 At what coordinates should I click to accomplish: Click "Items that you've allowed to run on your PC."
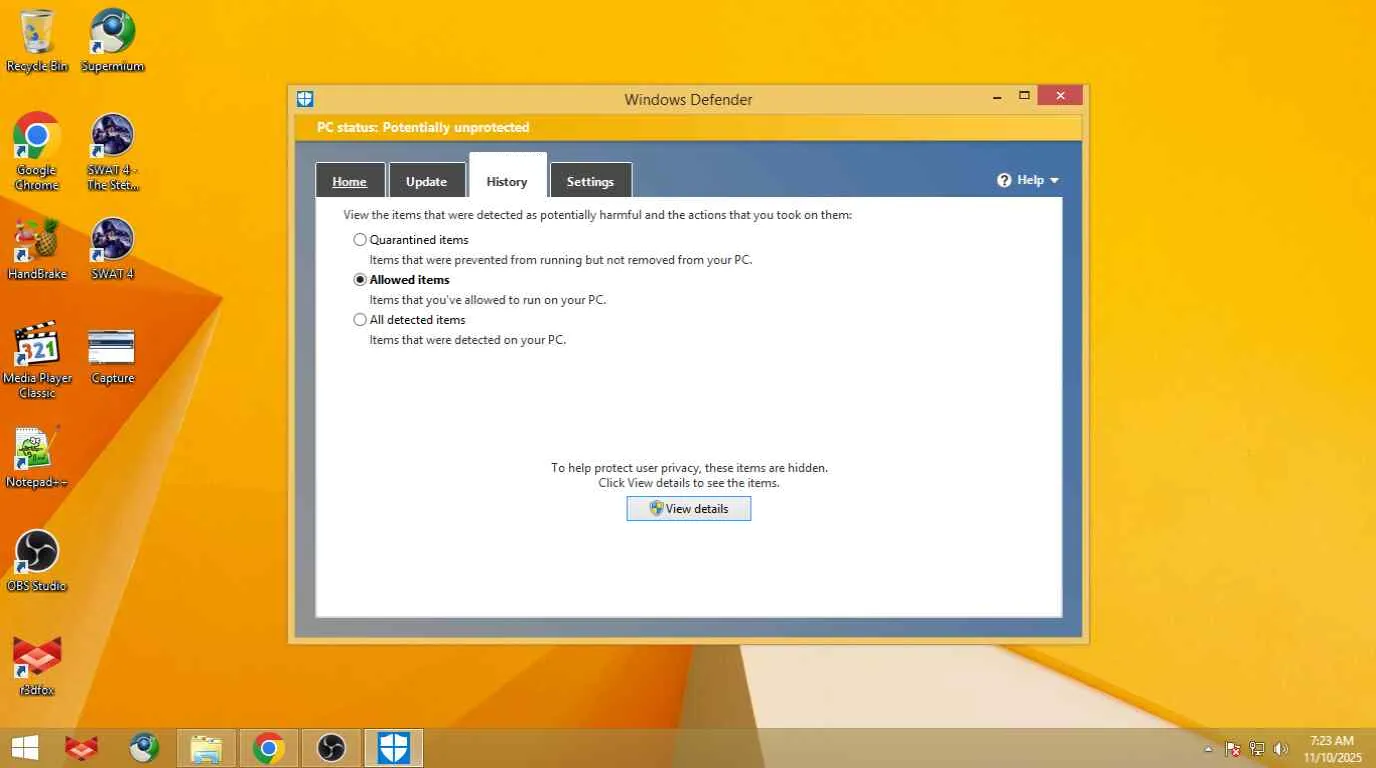tap(488, 300)
